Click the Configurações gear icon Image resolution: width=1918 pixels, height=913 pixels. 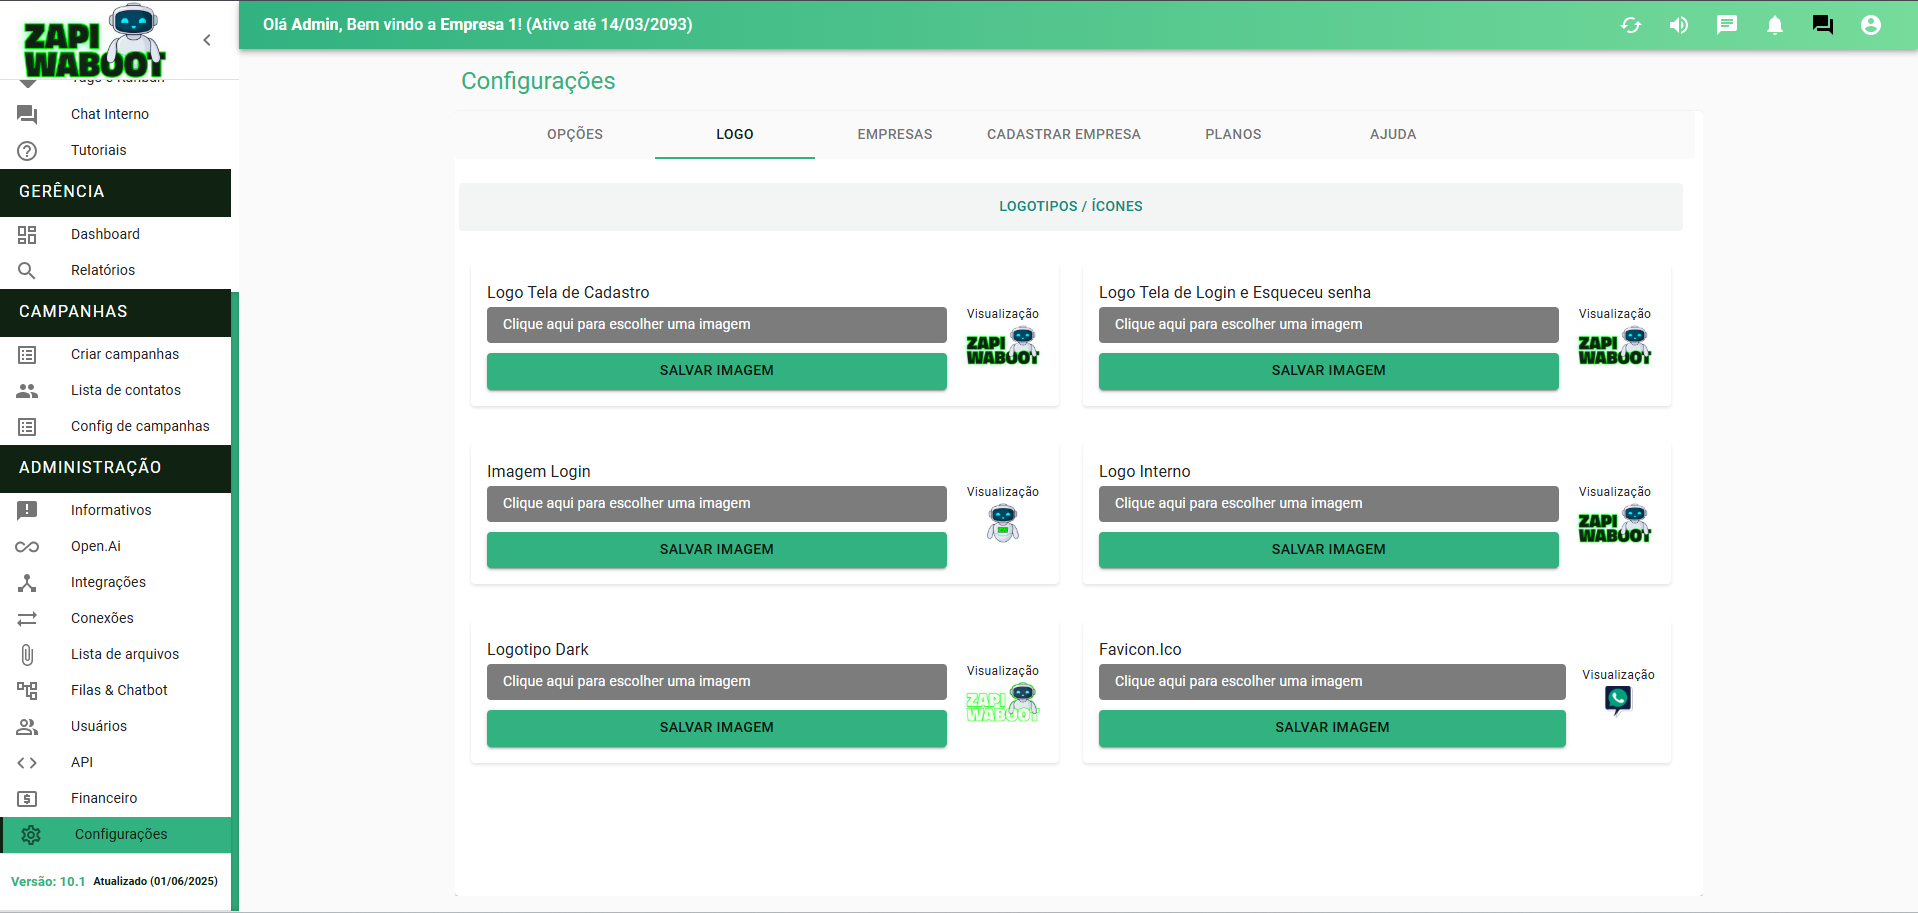pos(31,834)
